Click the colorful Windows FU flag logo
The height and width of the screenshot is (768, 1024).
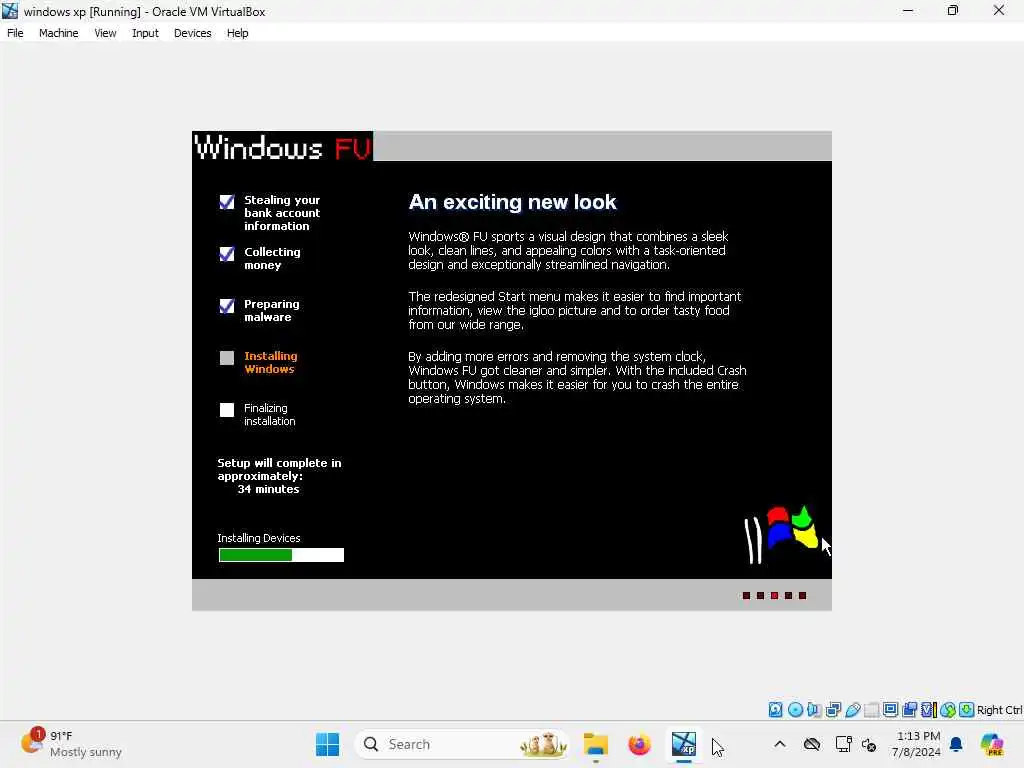(x=781, y=534)
